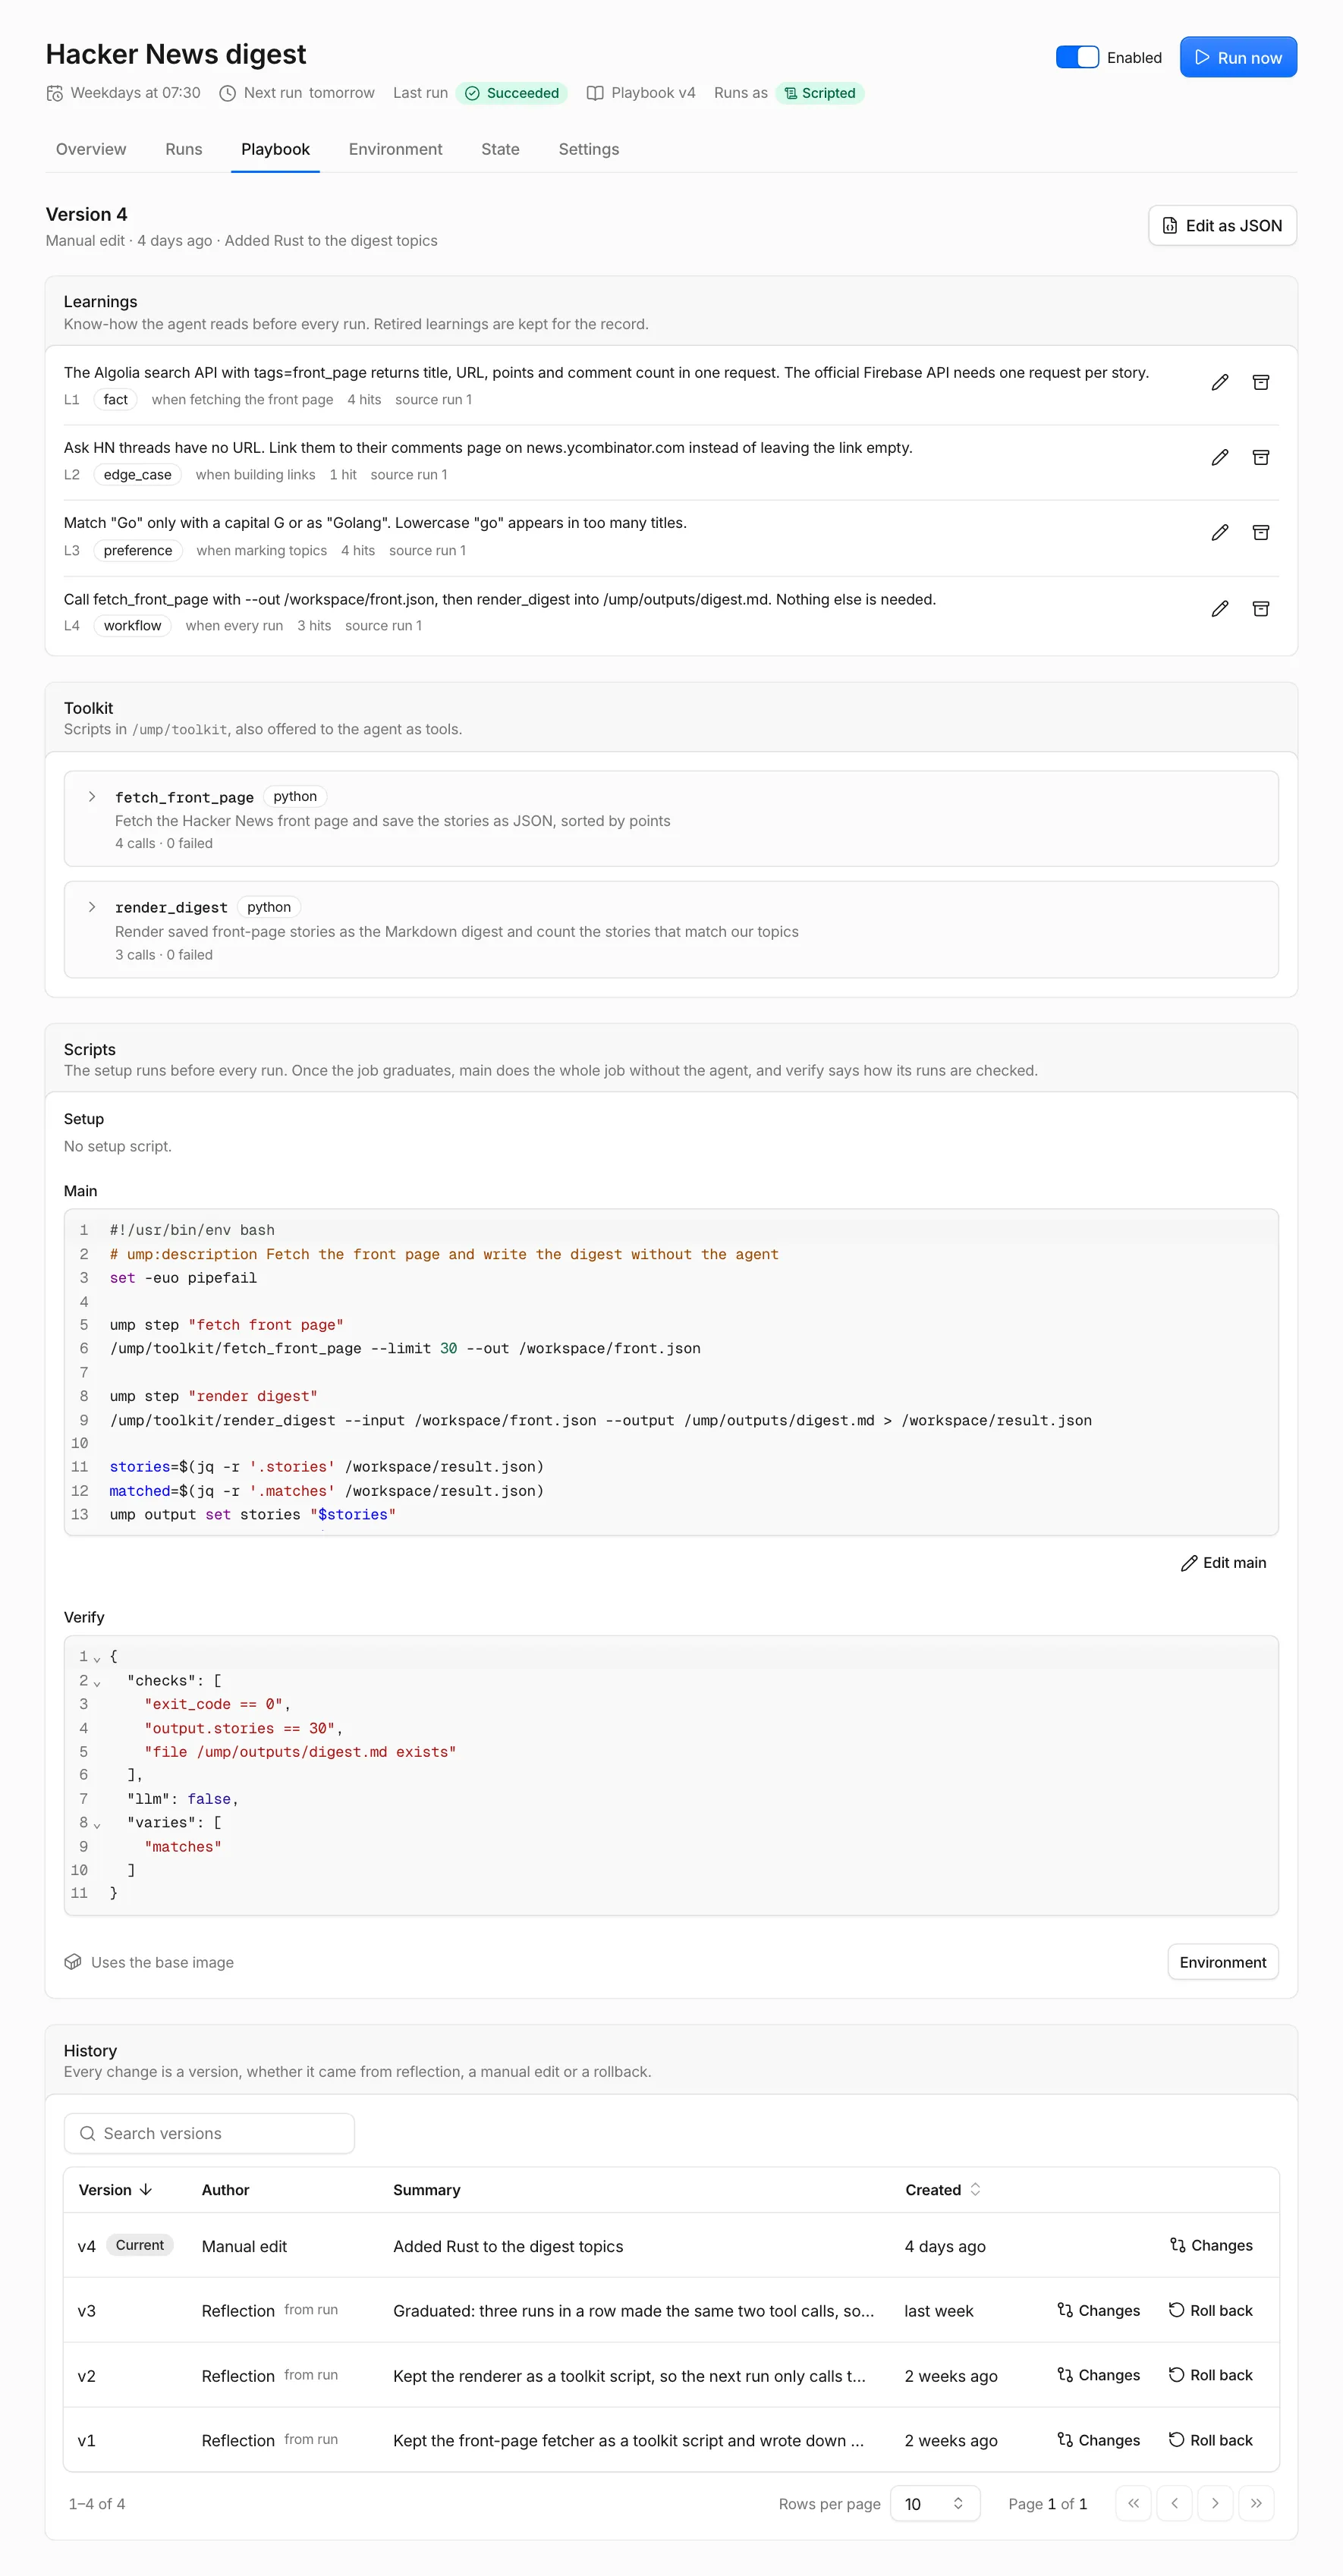
Task: Click the Succeeded last run badge
Action: (x=512, y=93)
